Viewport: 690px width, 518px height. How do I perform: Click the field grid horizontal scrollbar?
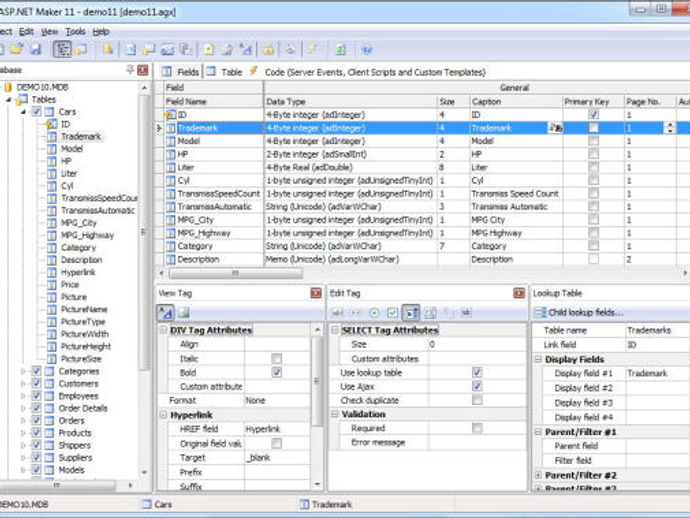pos(236,273)
